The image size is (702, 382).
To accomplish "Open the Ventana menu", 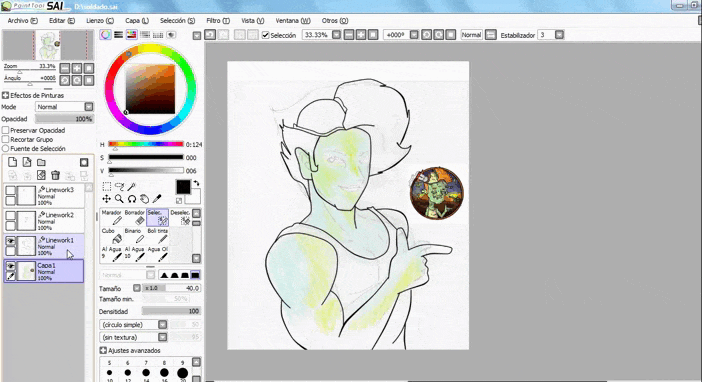I will coord(293,21).
